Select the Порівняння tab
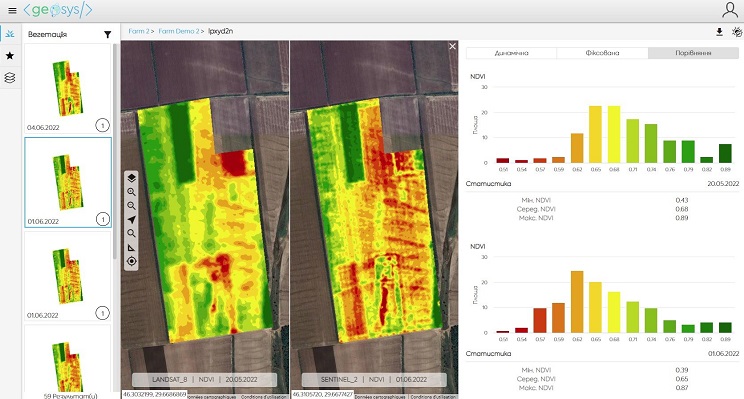The width and height of the screenshot is (744, 399). [x=693, y=53]
